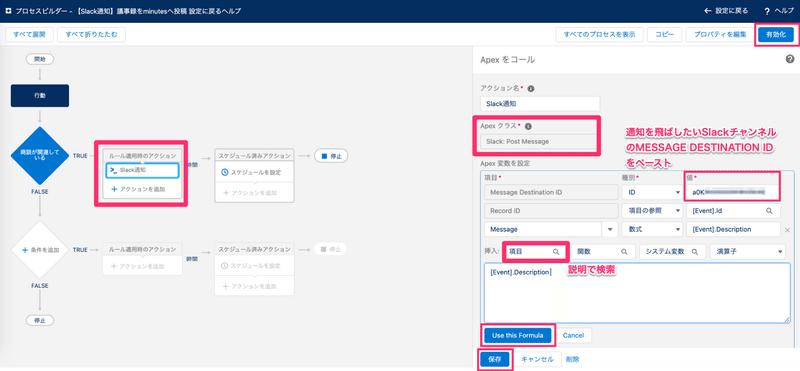This screenshot has width=800, height=371.
Task: Open the Message field name dropdown arrow
Action: [610, 230]
